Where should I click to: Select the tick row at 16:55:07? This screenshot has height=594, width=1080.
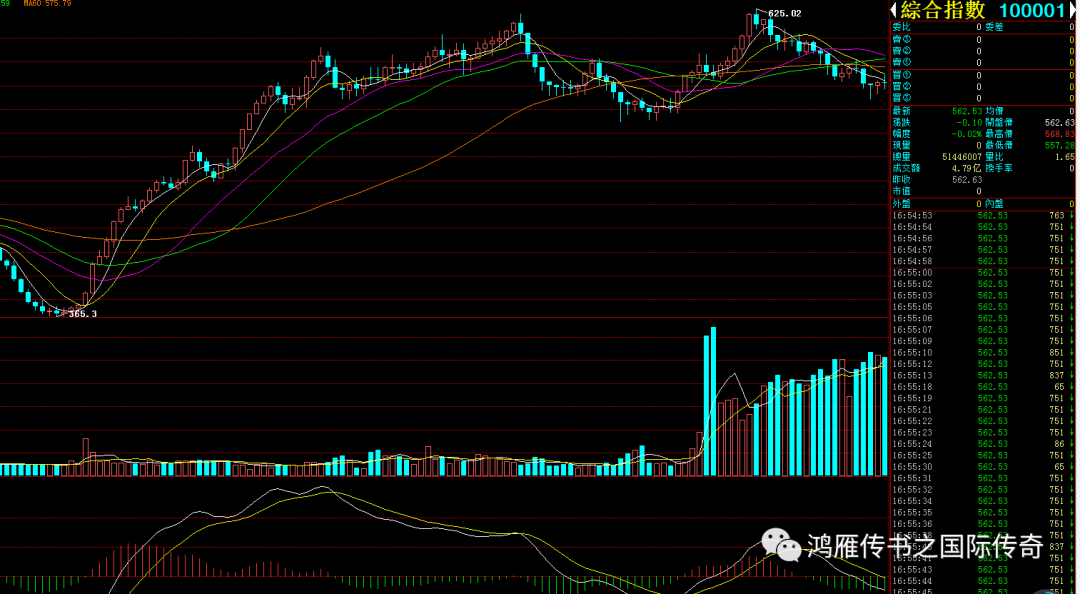[x=983, y=329]
